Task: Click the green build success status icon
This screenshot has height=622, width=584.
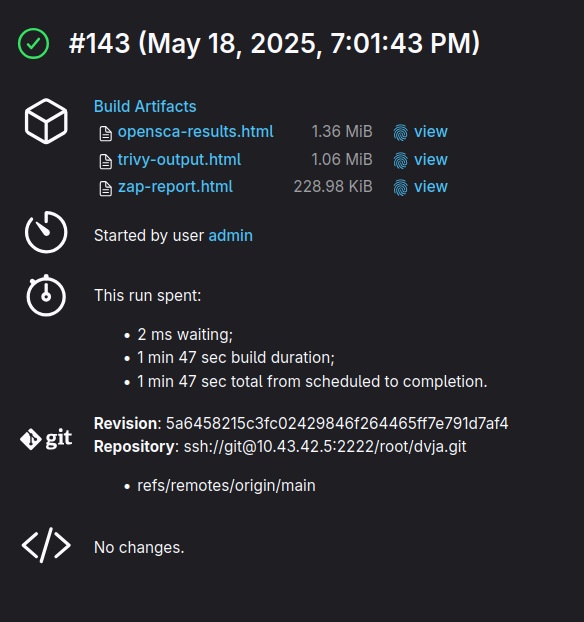Action: point(33,44)
